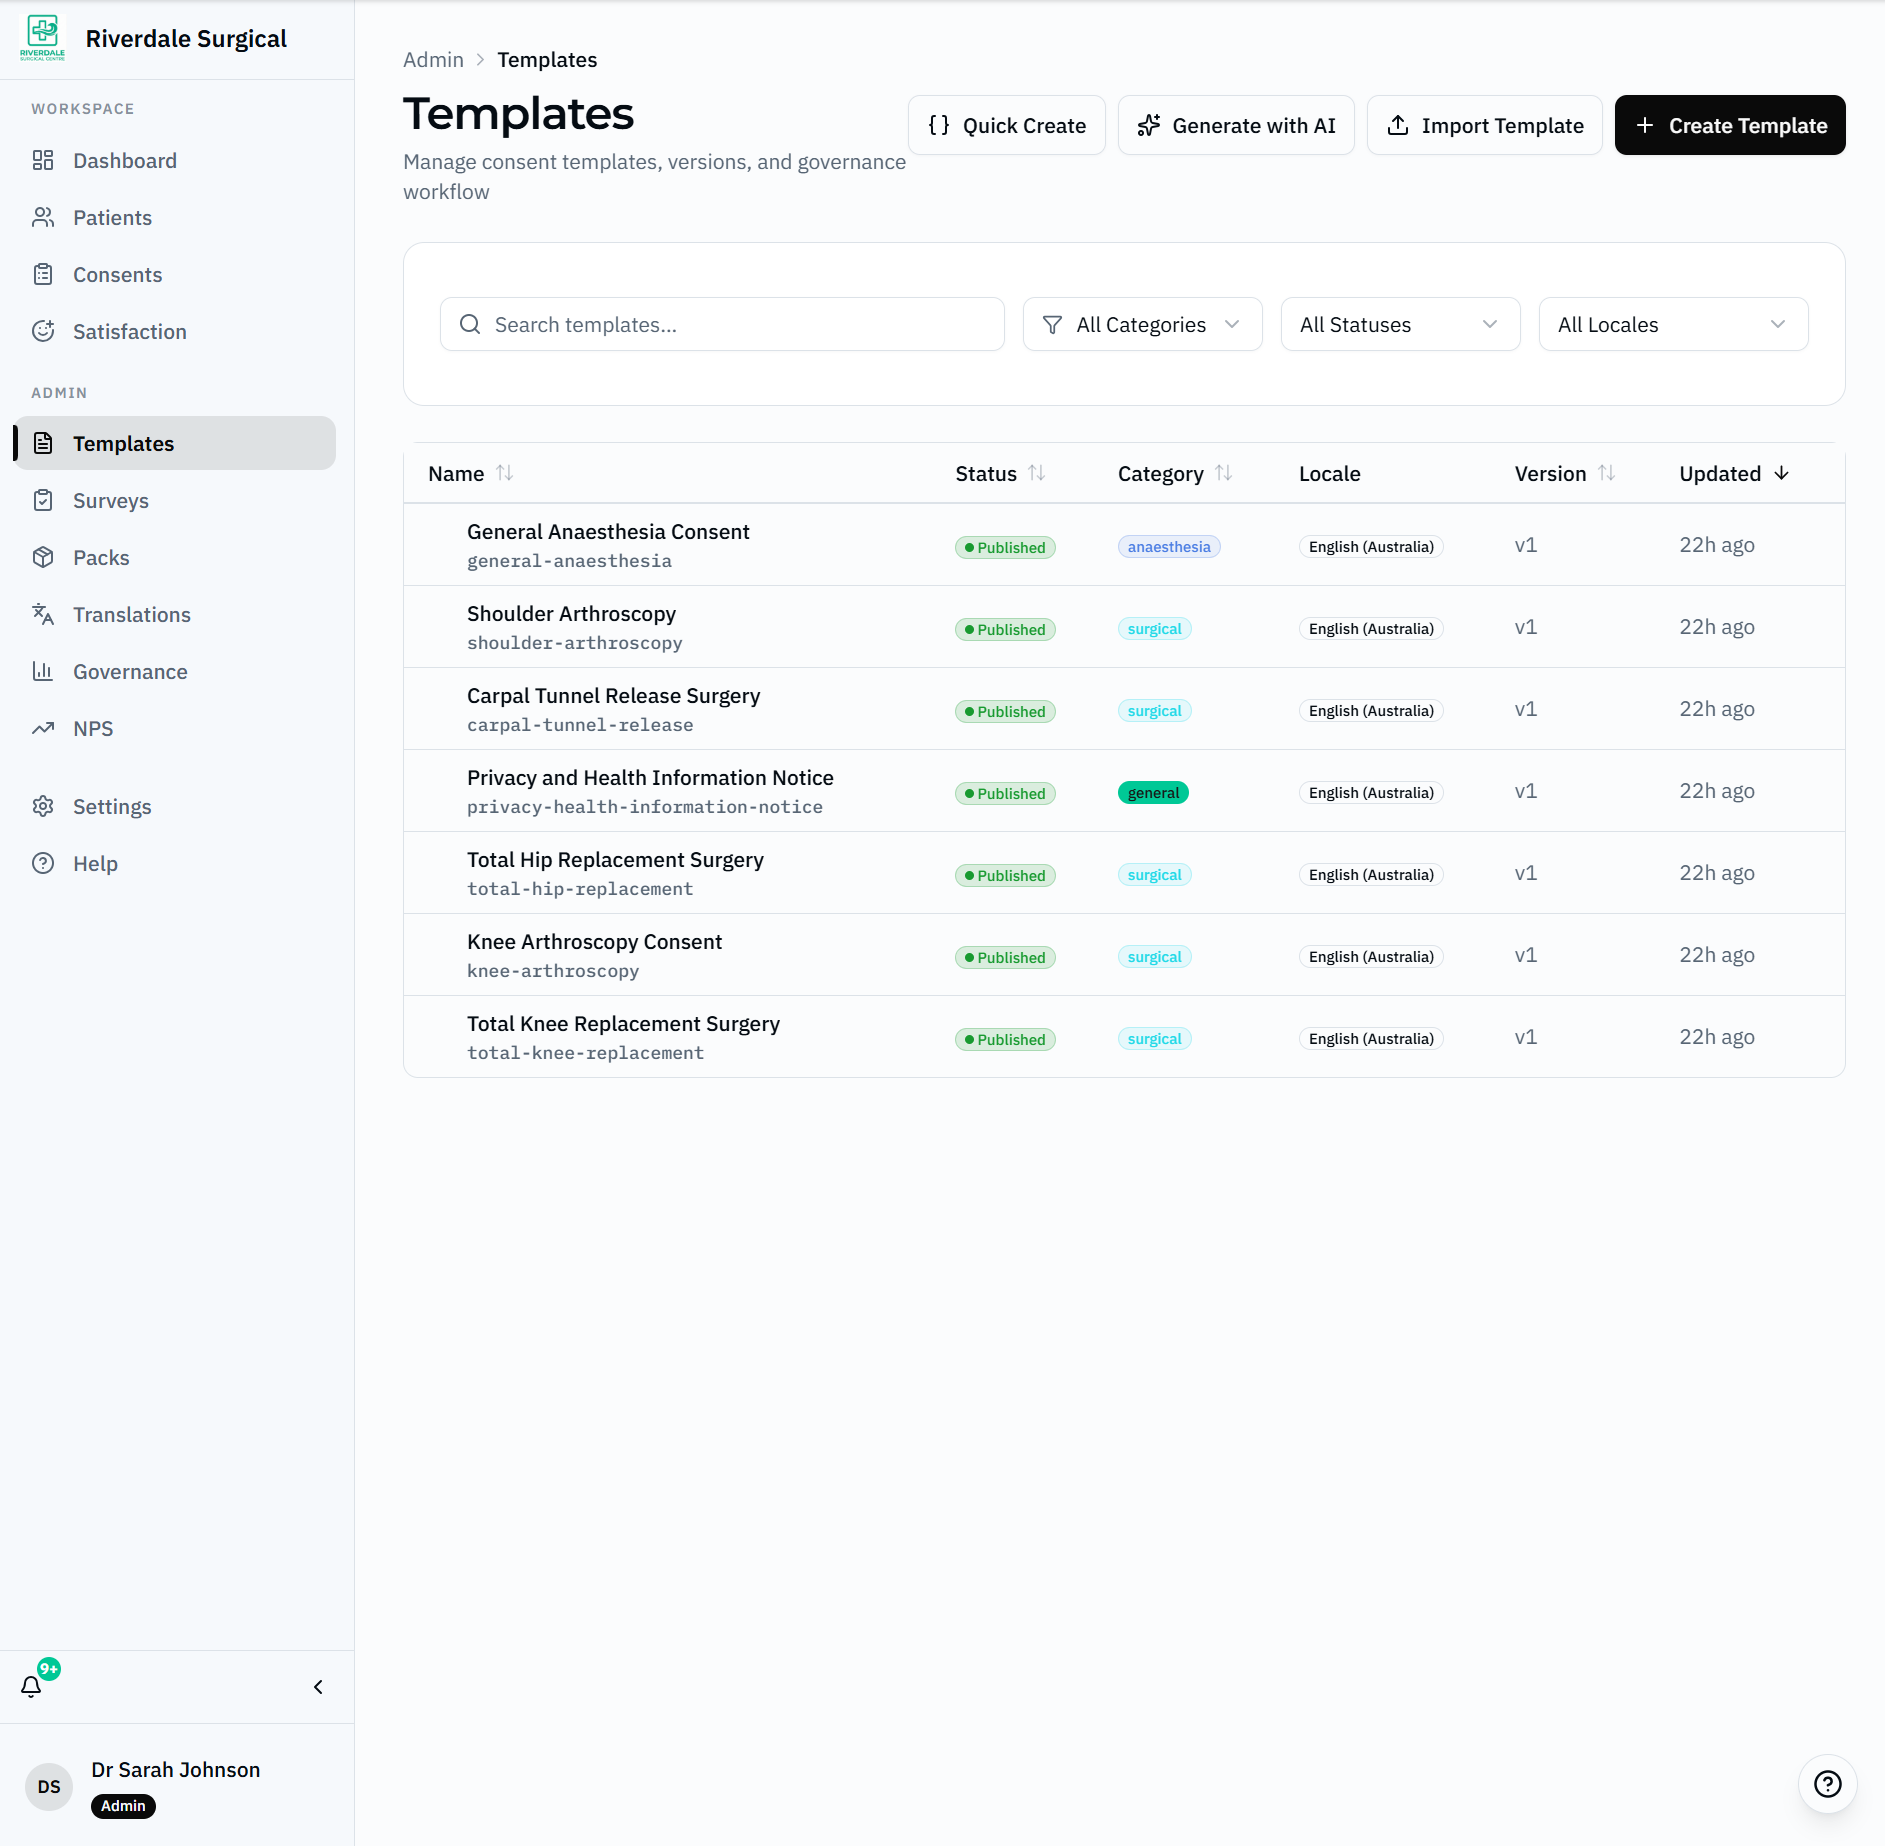Screen dimensions: 1885x1846
Task: Select the Governance sidebar icon
Action: pos(44,671)
